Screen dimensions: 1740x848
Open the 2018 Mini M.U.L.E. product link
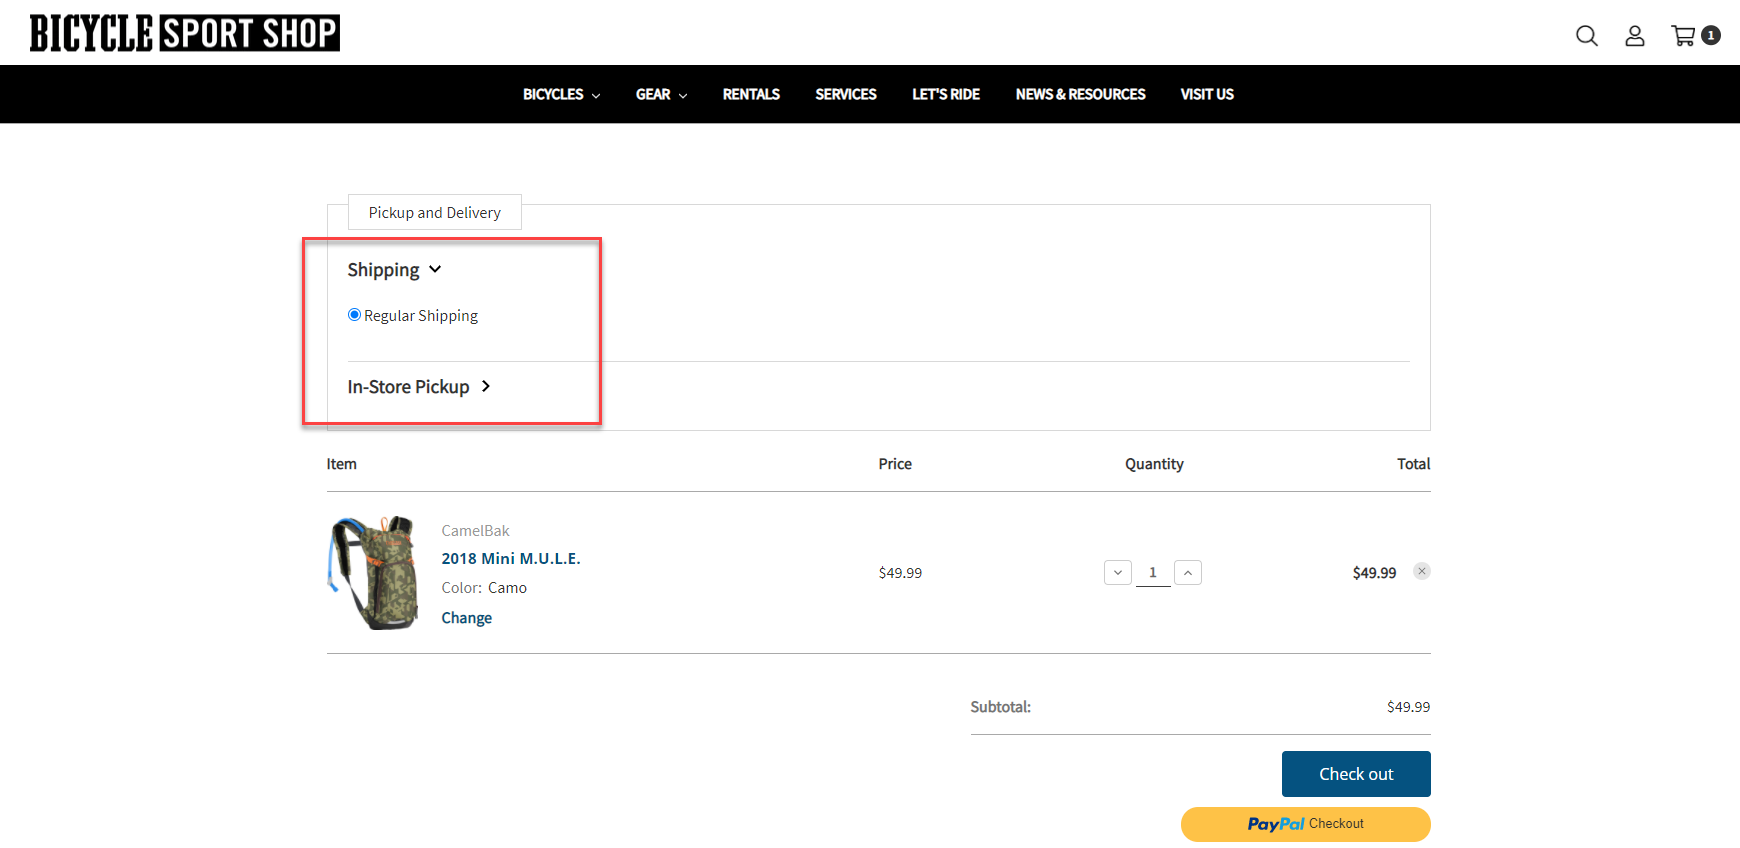[511, 559]
